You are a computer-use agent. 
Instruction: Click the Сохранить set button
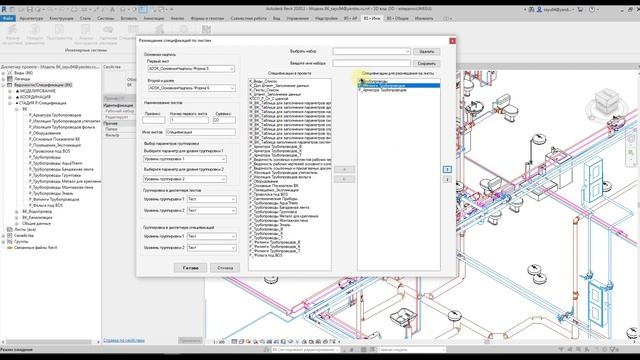click(427, 63)
